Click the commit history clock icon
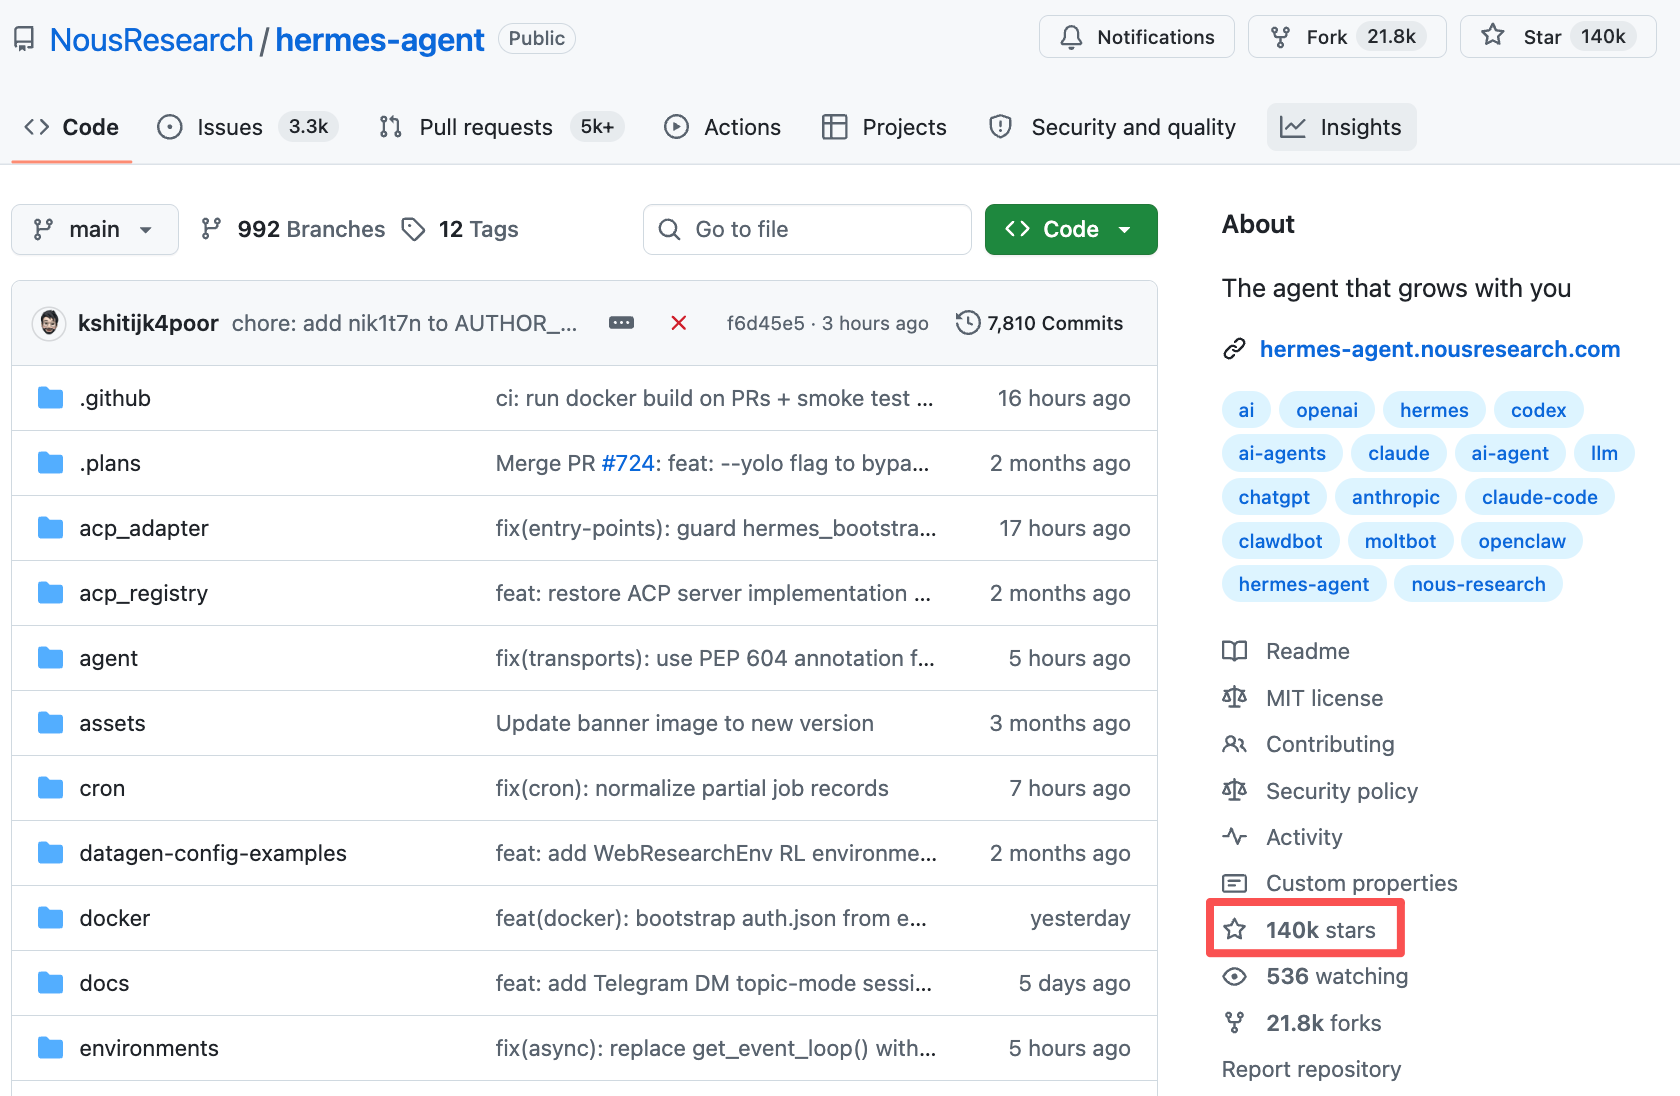Image resolution: width=1680 pixels, height=1096 pixels. point(967,323)
